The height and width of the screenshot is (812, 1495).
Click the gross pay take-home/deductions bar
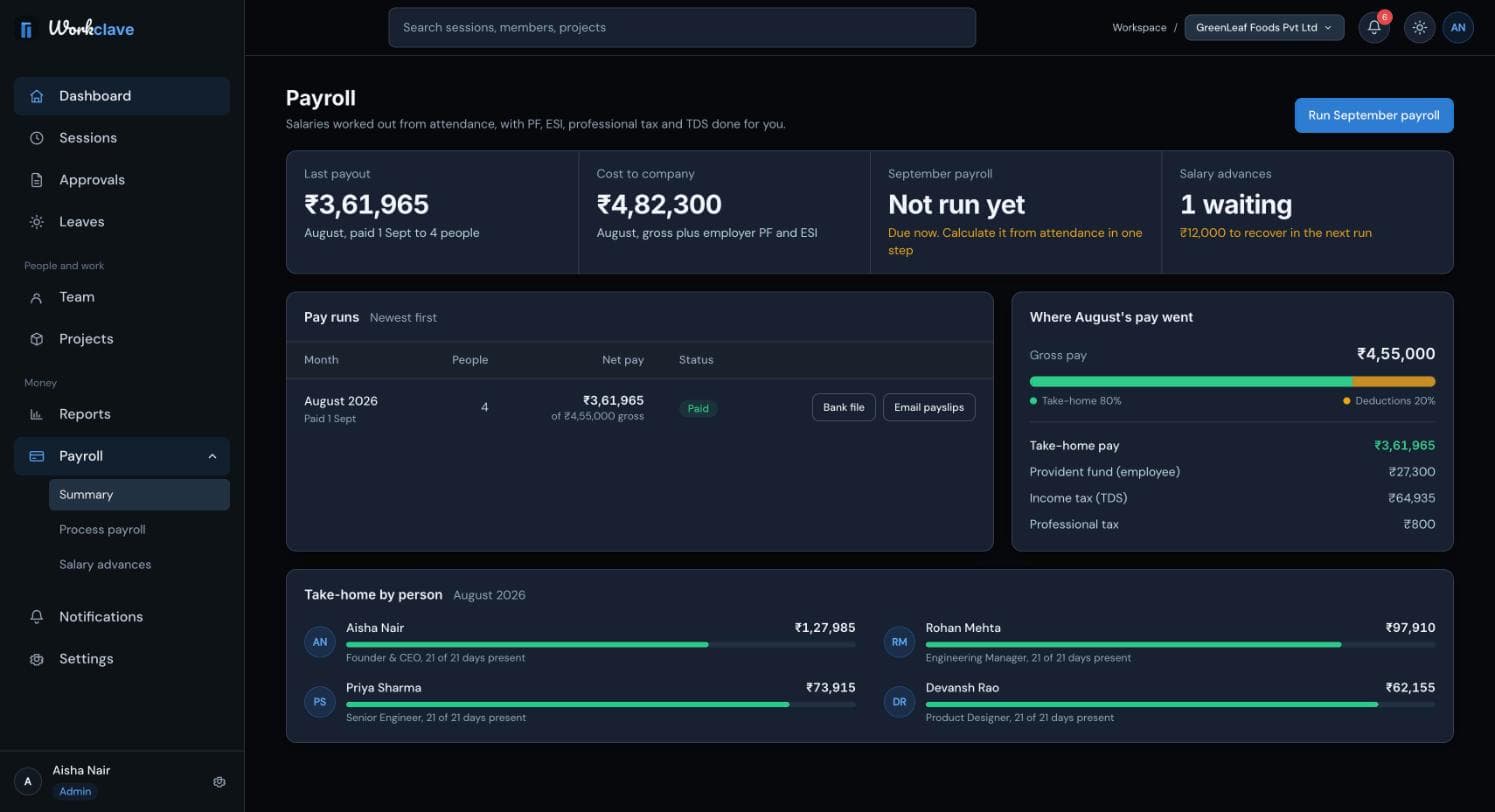[x=1232, y=381]
